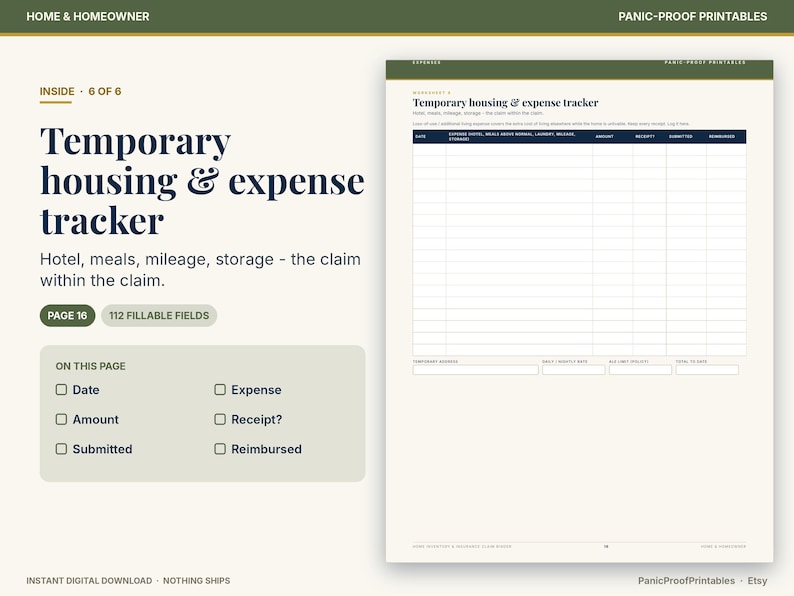This screenshot has width=794, height=596.
Task: Click the PanicProofPrintables · Etsy footer text
Action: click(702, 580)
